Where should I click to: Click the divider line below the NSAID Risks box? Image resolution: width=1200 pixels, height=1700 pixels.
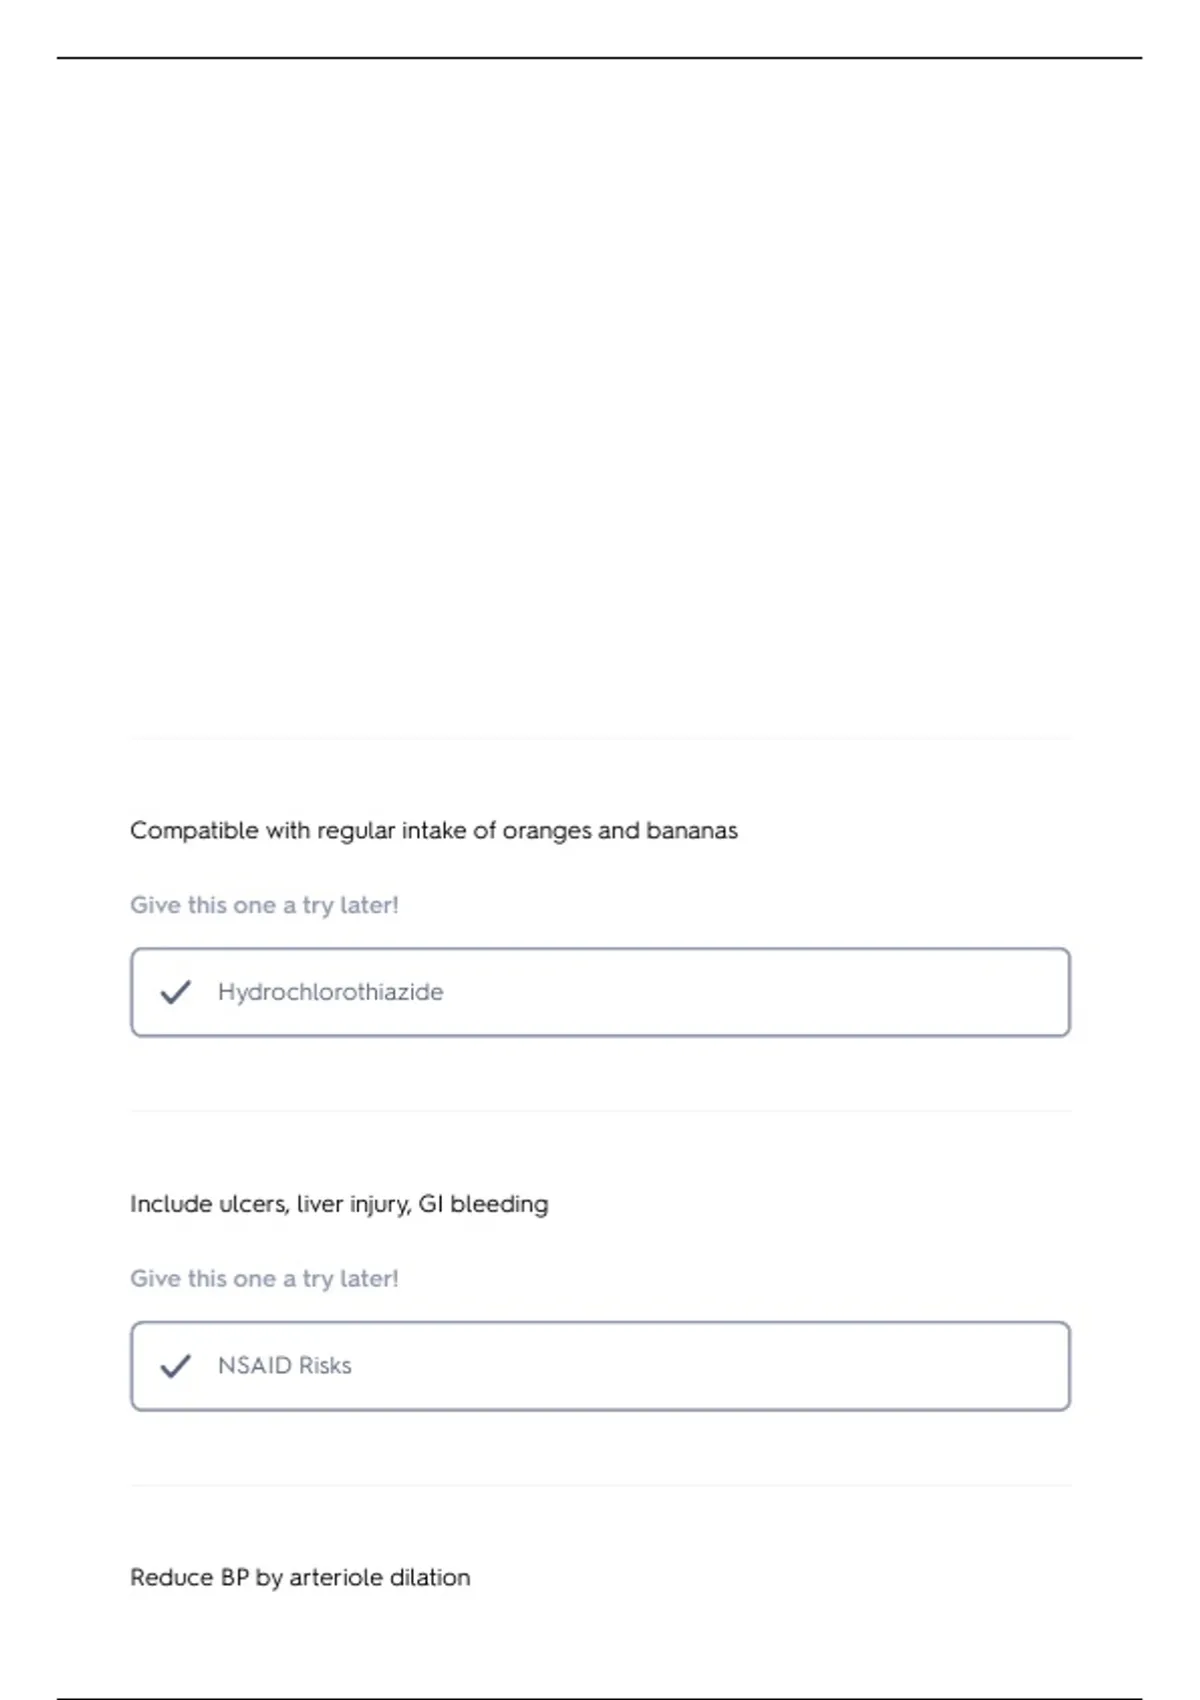point(600,1485)
